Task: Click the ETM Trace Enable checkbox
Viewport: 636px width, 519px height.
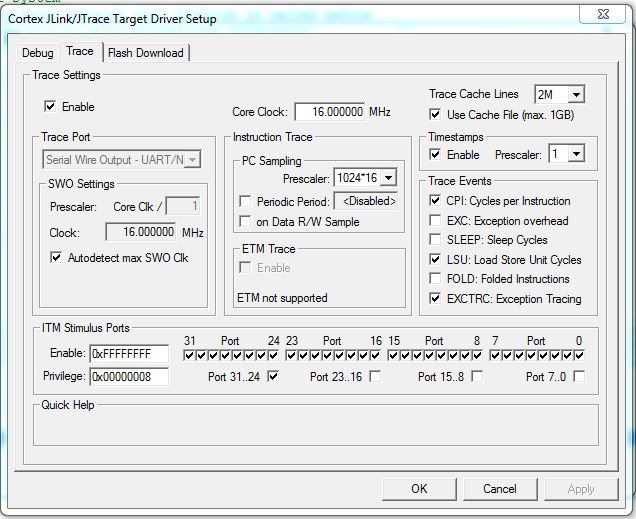Action: 245,267
